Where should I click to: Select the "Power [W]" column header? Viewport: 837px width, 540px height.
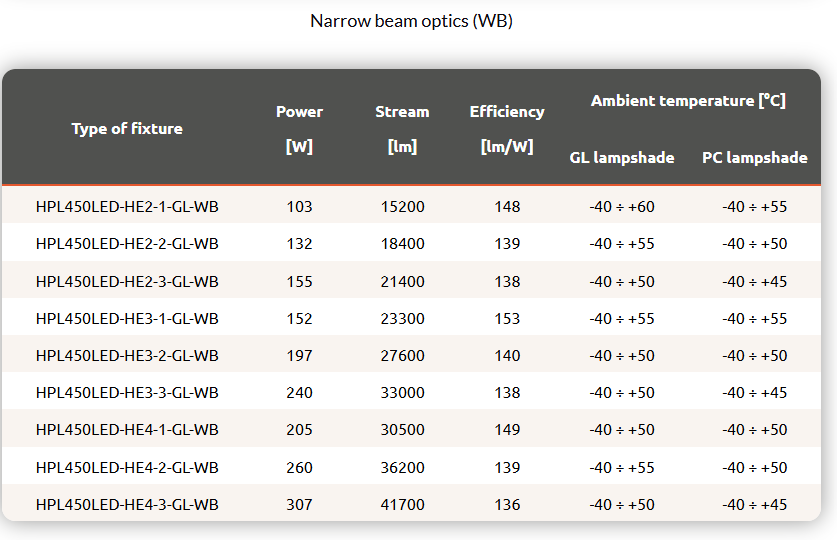click(299, 129)
